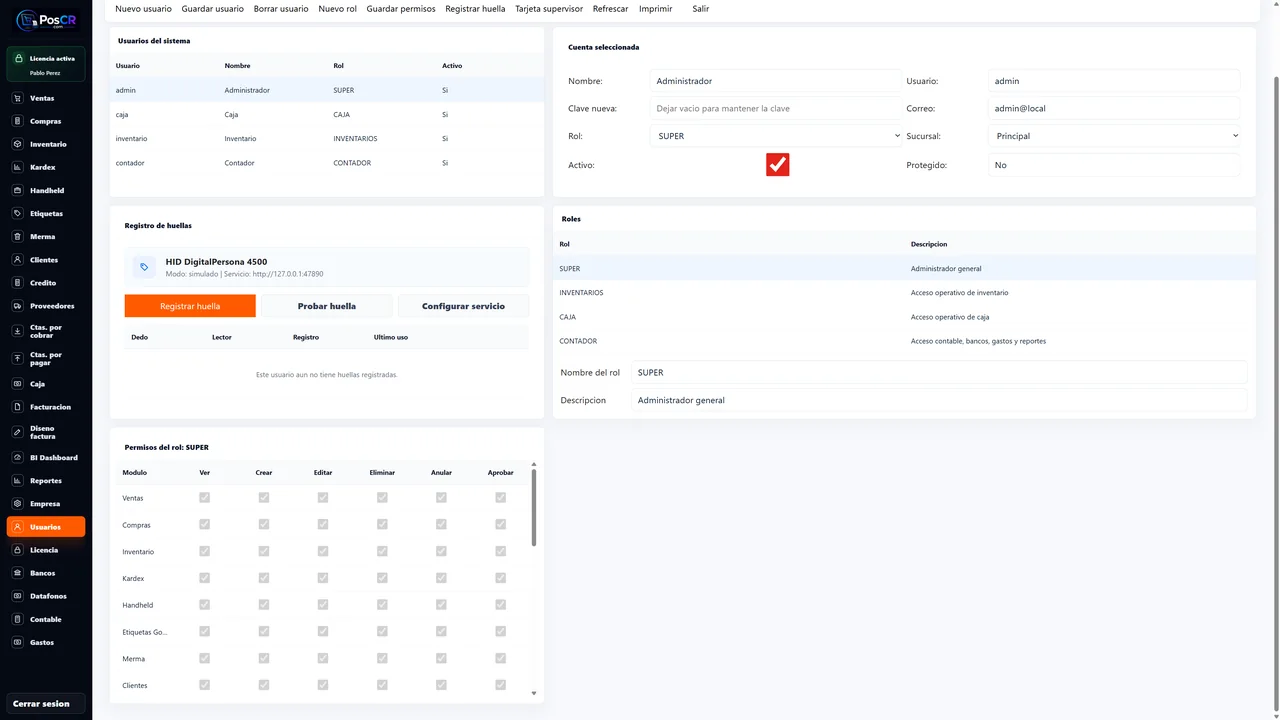Open the Sucursal dropdown showing Principal
This screenshot has height=720, width=1280.
coord(1114,136)
